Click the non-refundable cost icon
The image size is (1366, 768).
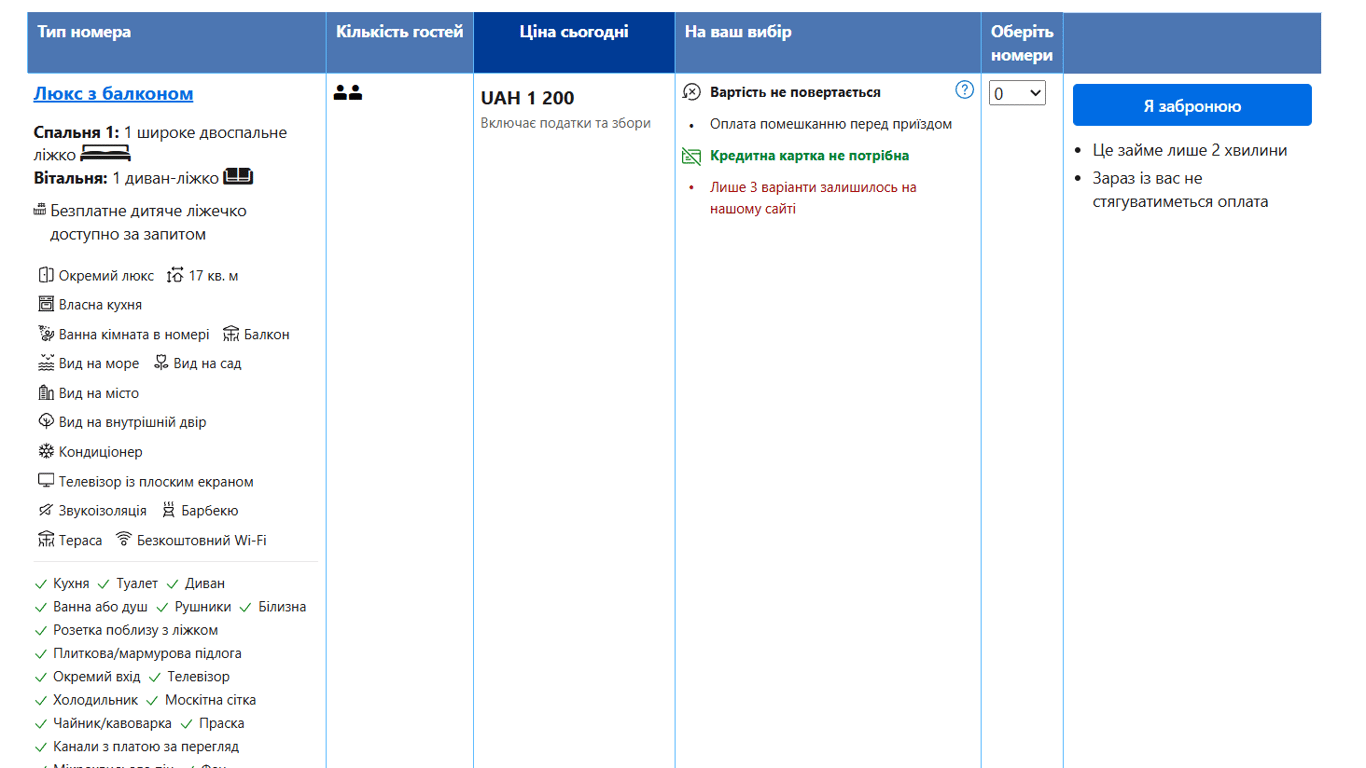tap(691, 92)
